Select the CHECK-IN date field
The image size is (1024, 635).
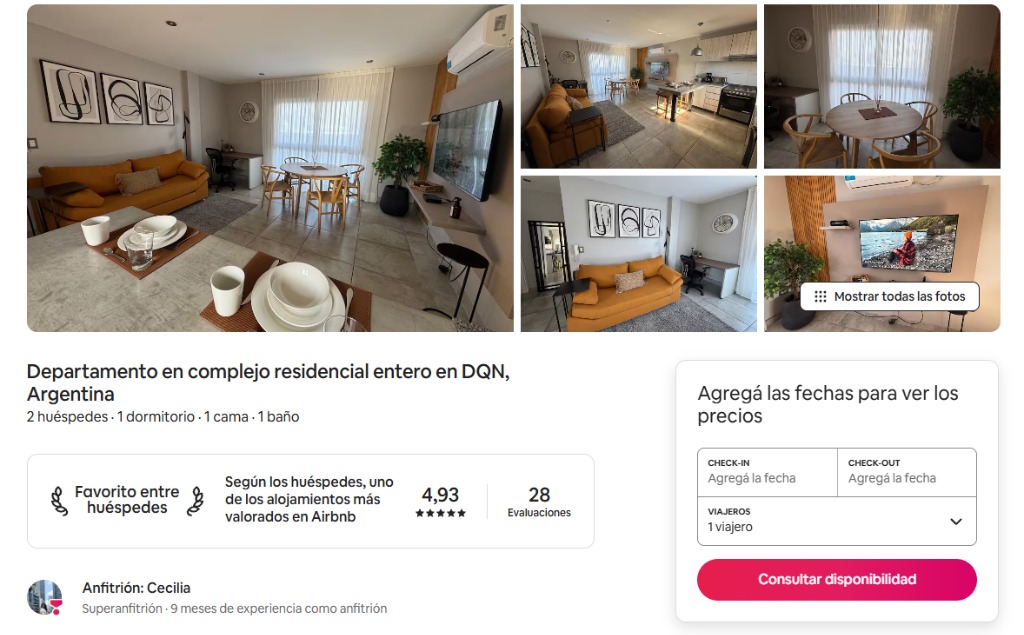click(767, 472)
